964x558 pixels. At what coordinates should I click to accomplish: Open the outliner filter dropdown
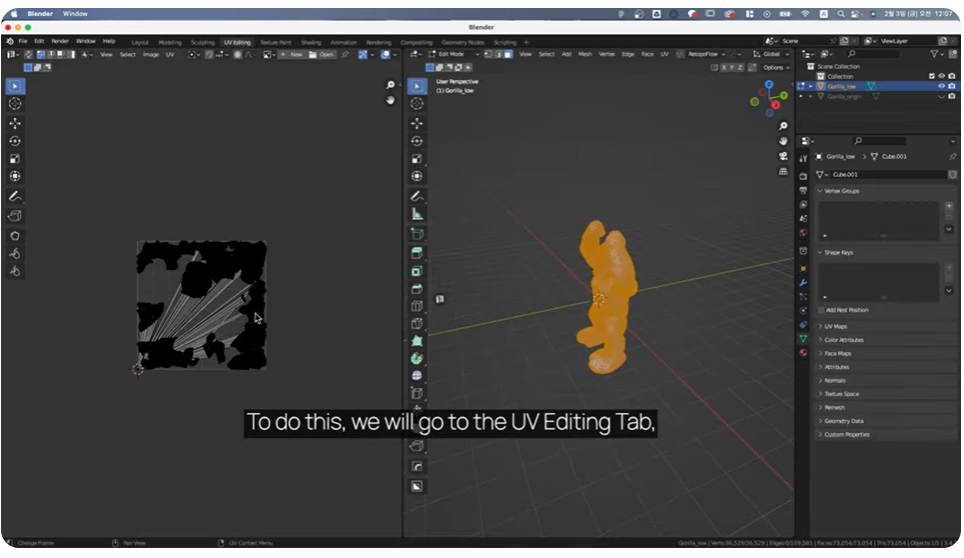[936, 54]
